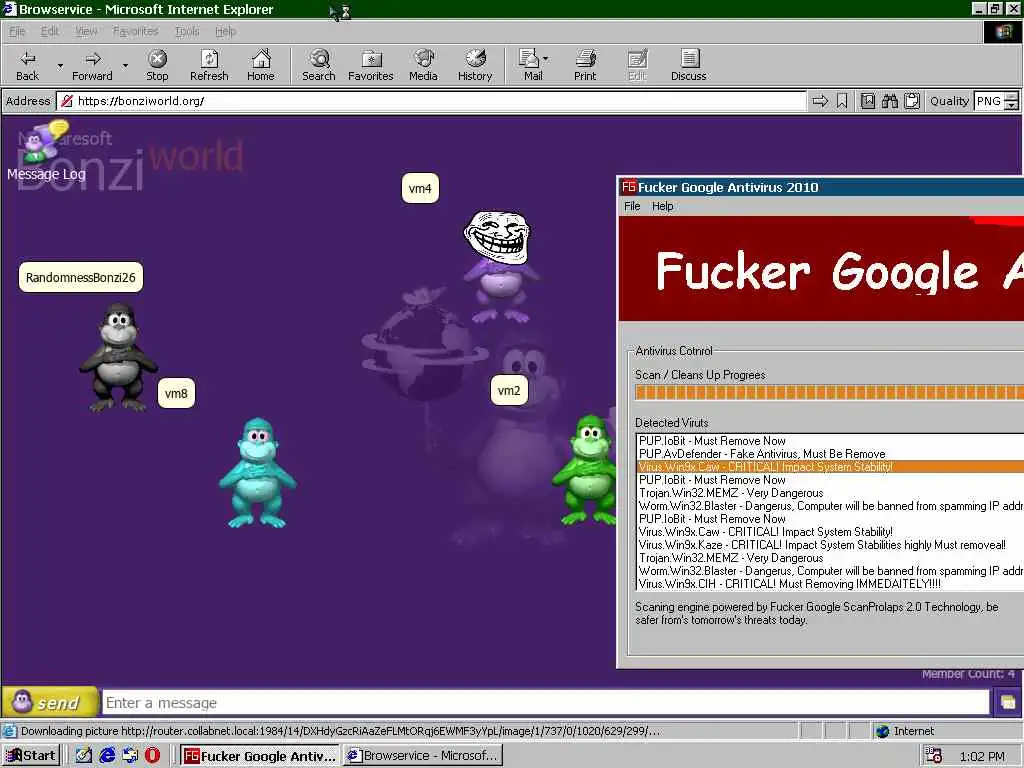The image size is (1024, 768).
Task: Open Help menu in Antivirus 2010 window
Action: coord(662,206)
